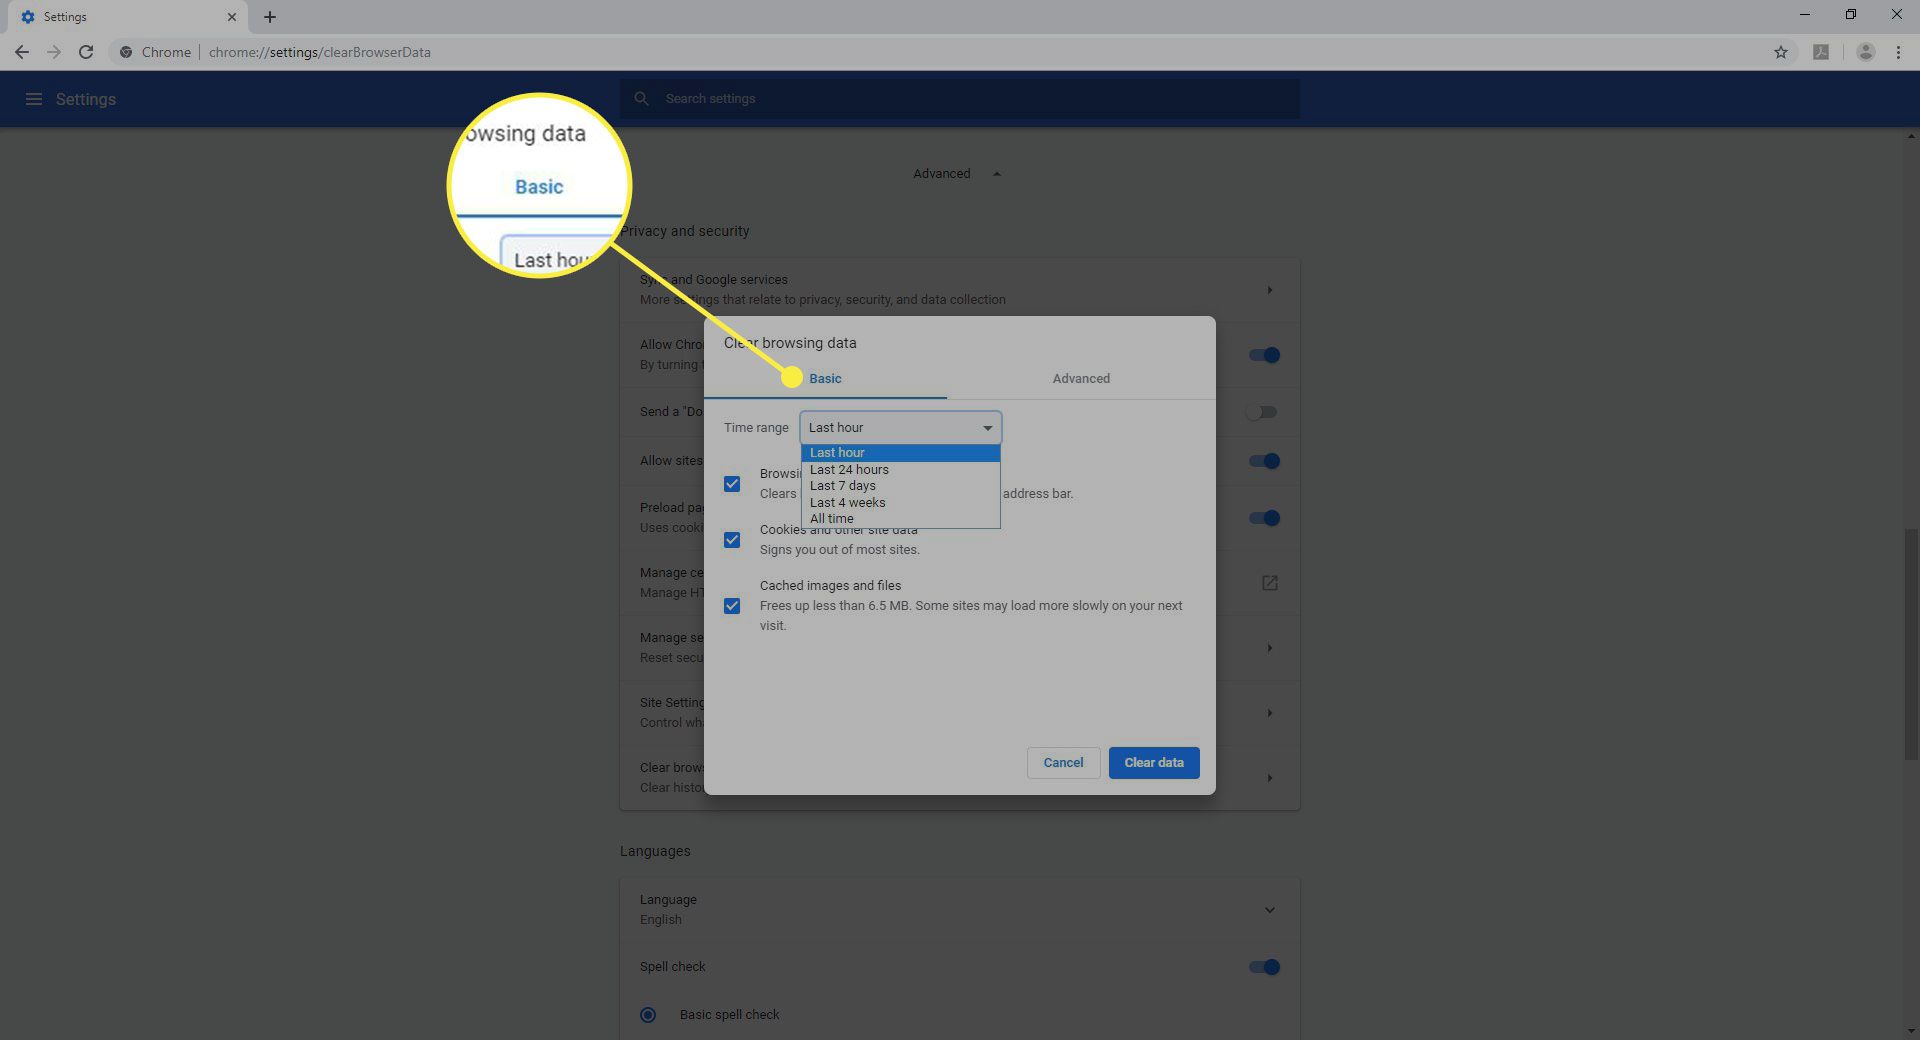Expand the Manage security keys row arrow
This screenshot has height=1040, width=1920.
[x=1270, y=648]
